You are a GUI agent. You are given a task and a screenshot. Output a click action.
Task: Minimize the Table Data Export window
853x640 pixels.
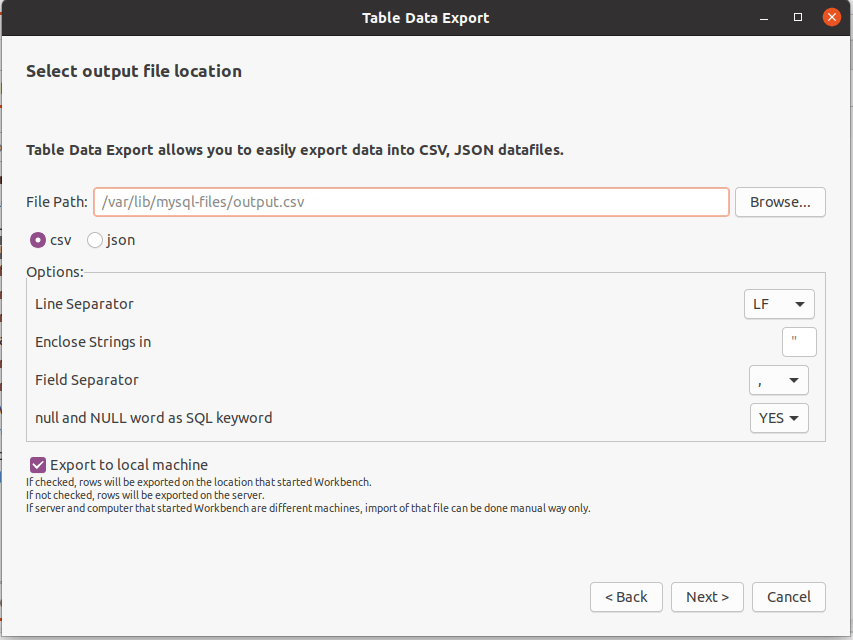point(767,17)
